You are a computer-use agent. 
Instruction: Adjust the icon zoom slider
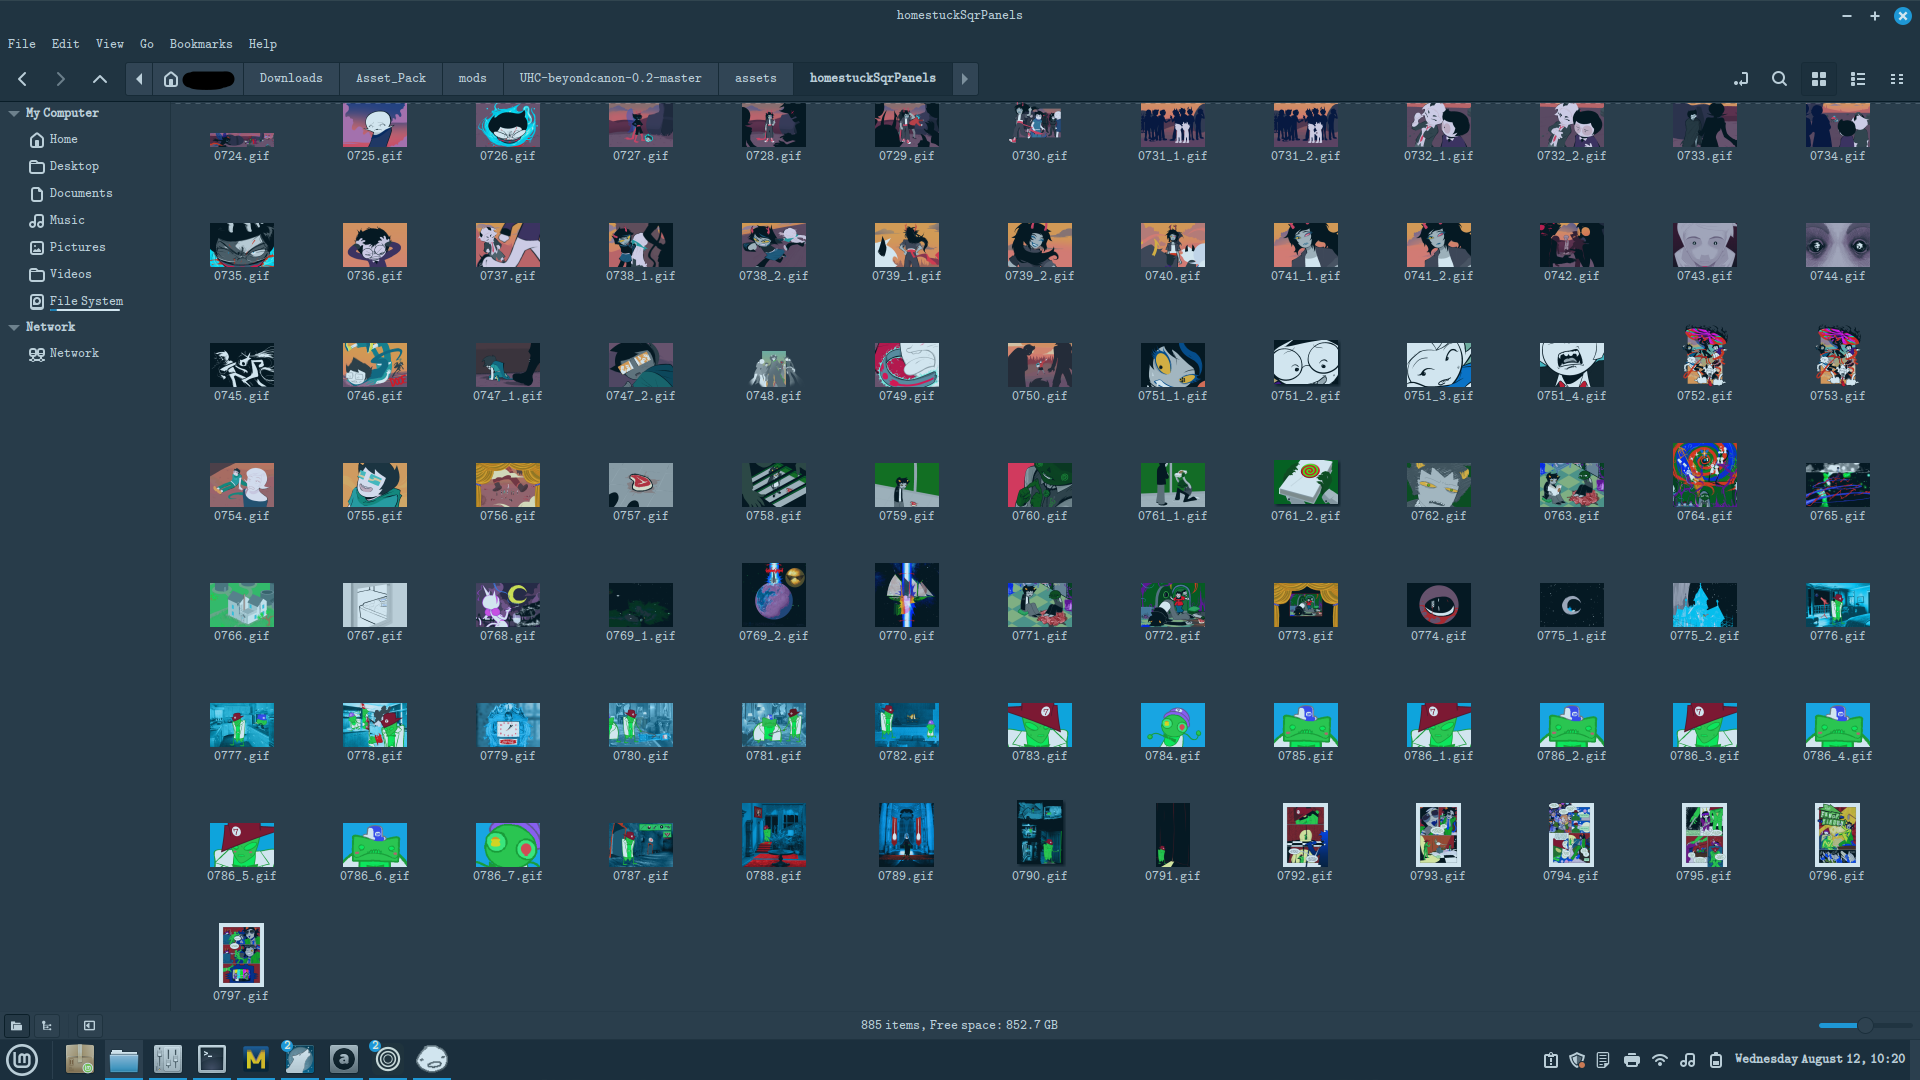pos(1864,1025)
